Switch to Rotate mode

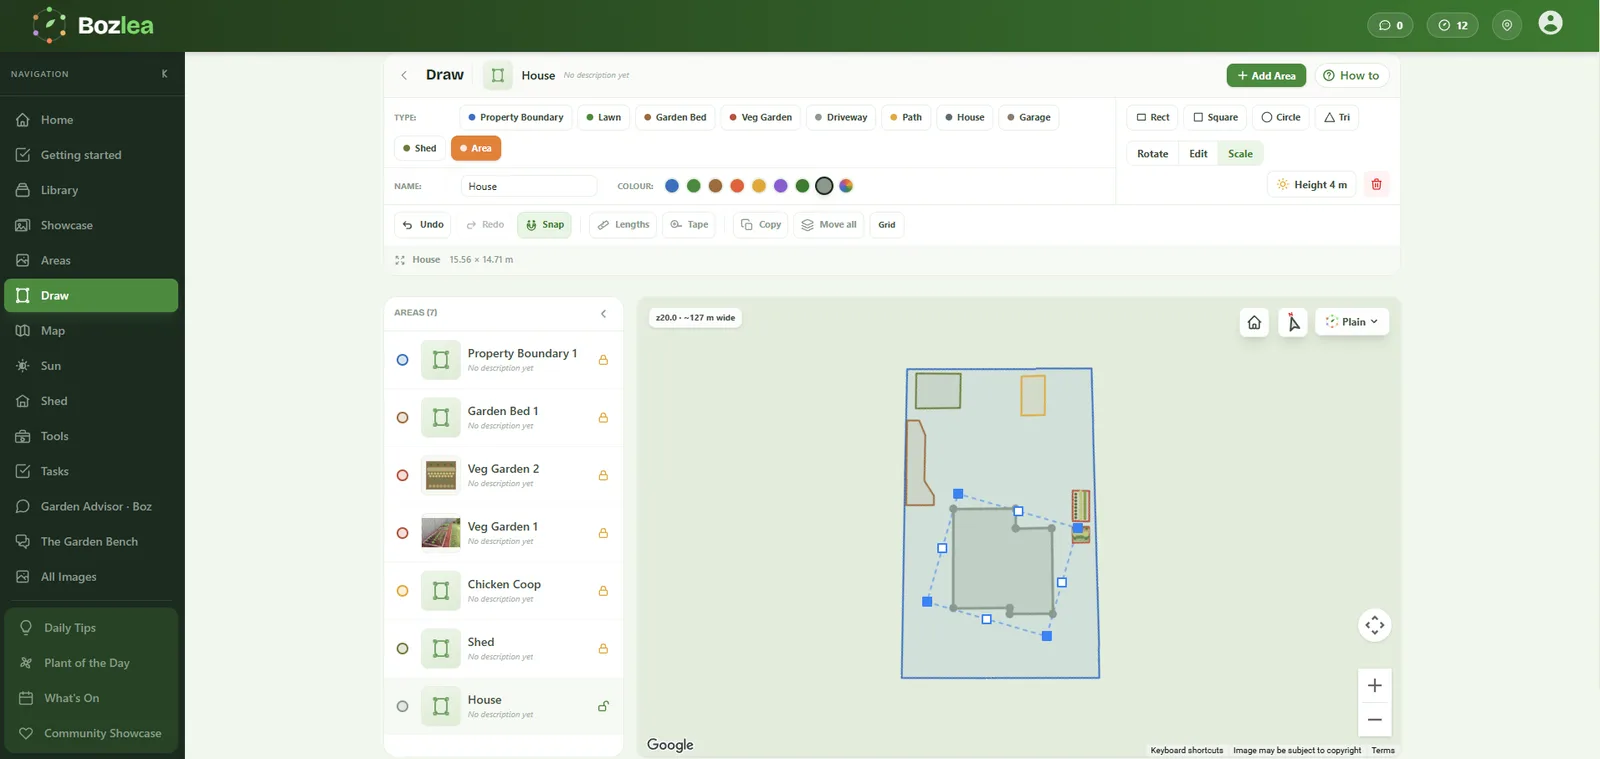(x=1152, y=154)
